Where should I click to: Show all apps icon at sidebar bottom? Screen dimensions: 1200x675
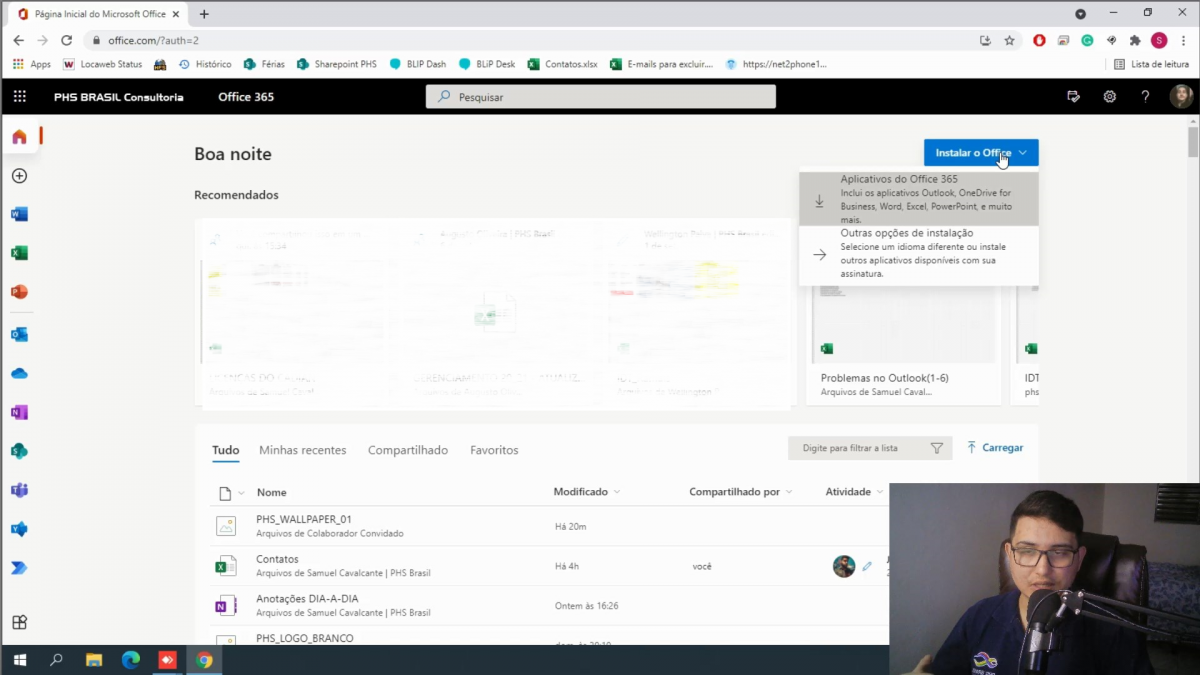19,622
